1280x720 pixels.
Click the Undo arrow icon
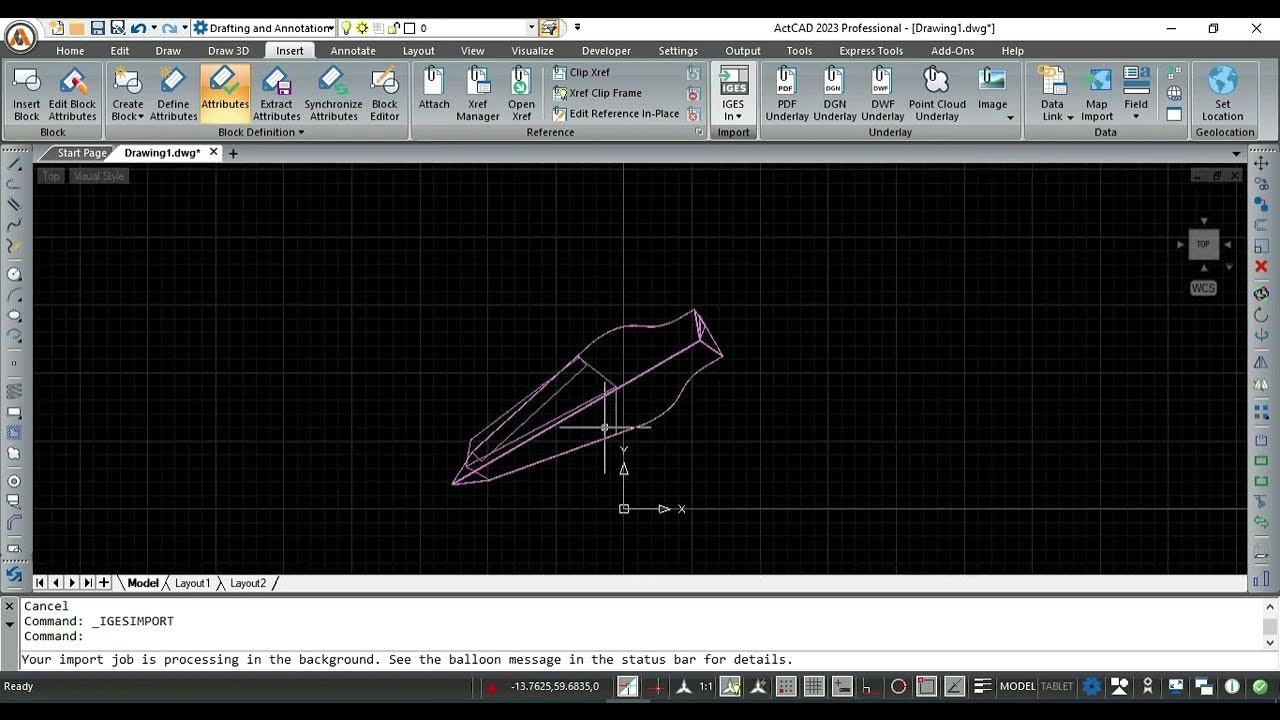coord(138,28)
